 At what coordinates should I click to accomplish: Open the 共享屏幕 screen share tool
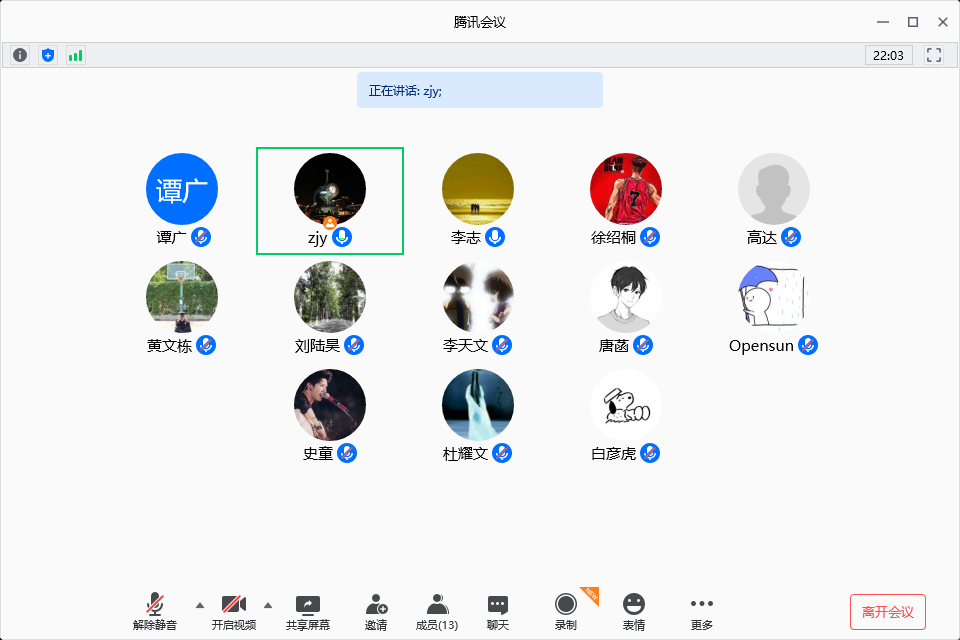(x=307, y=611)
